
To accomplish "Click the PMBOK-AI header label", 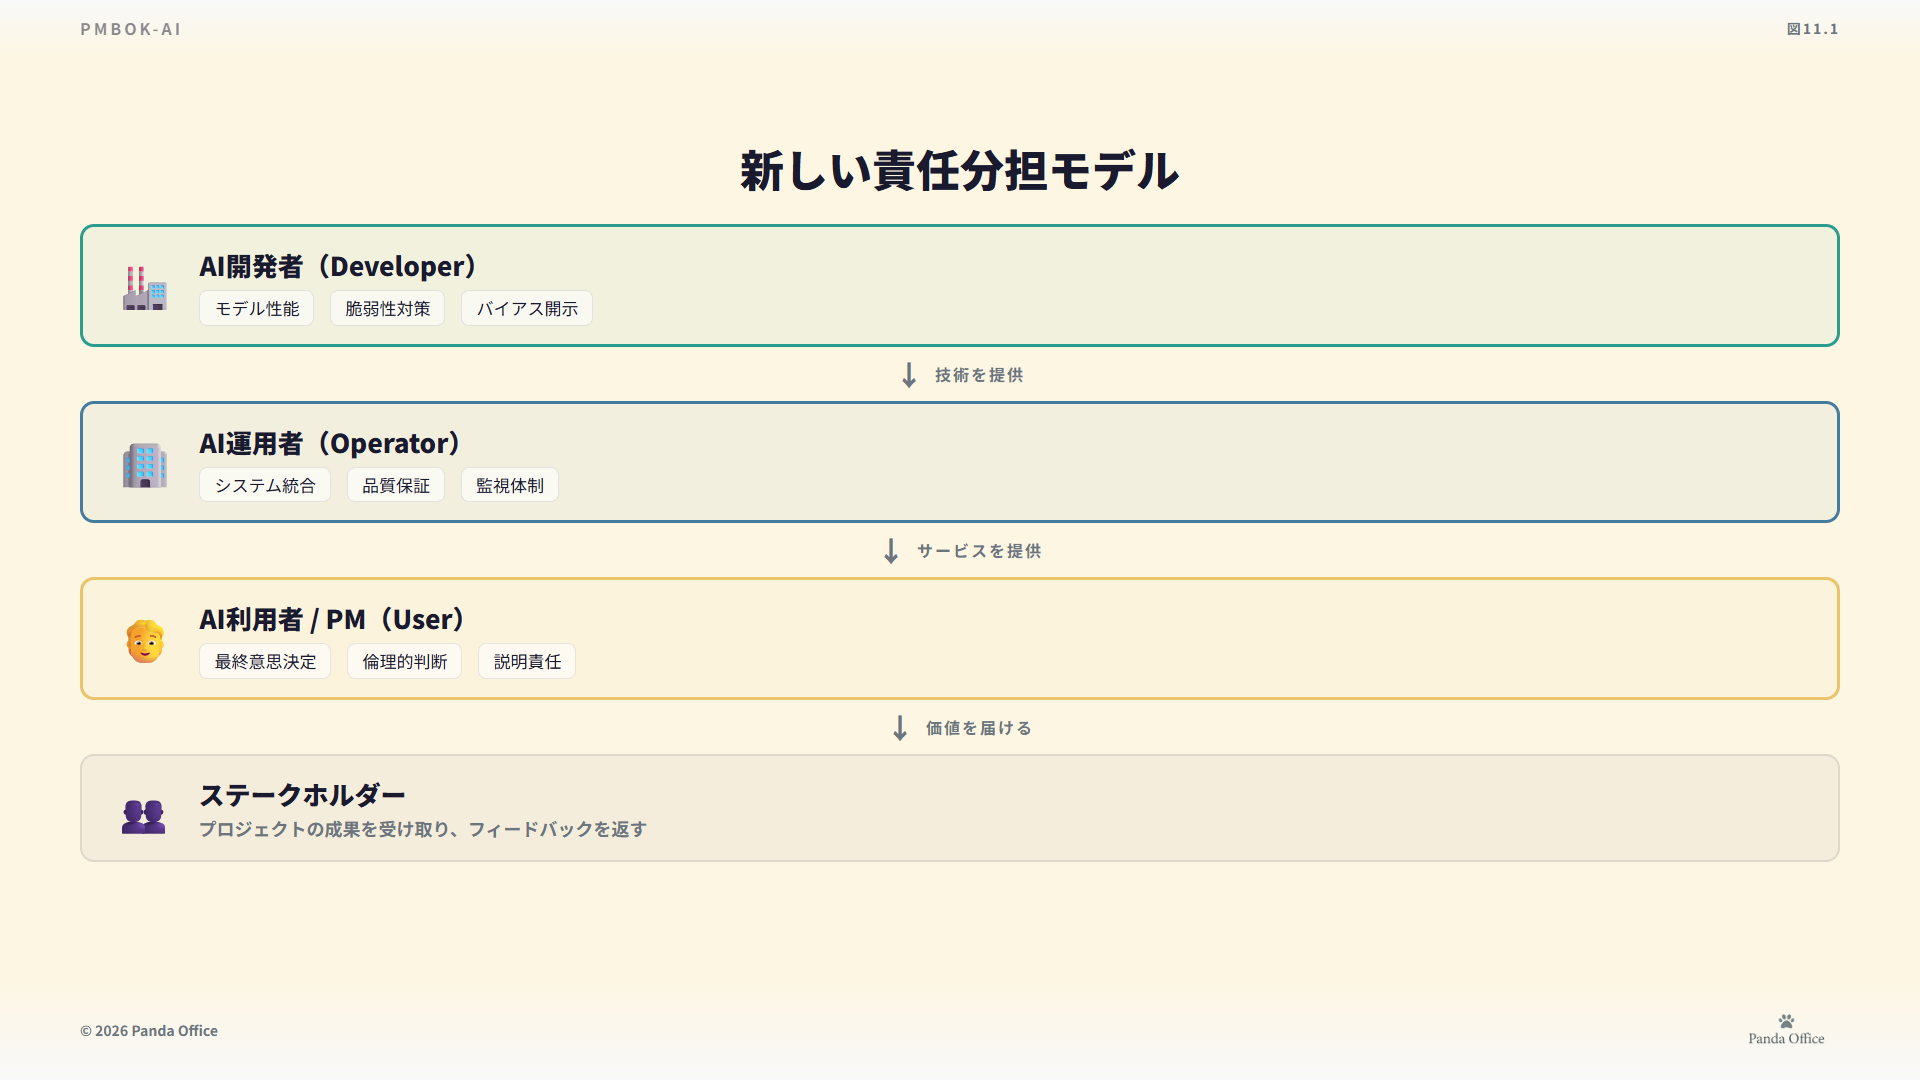I will pos(131,29).
